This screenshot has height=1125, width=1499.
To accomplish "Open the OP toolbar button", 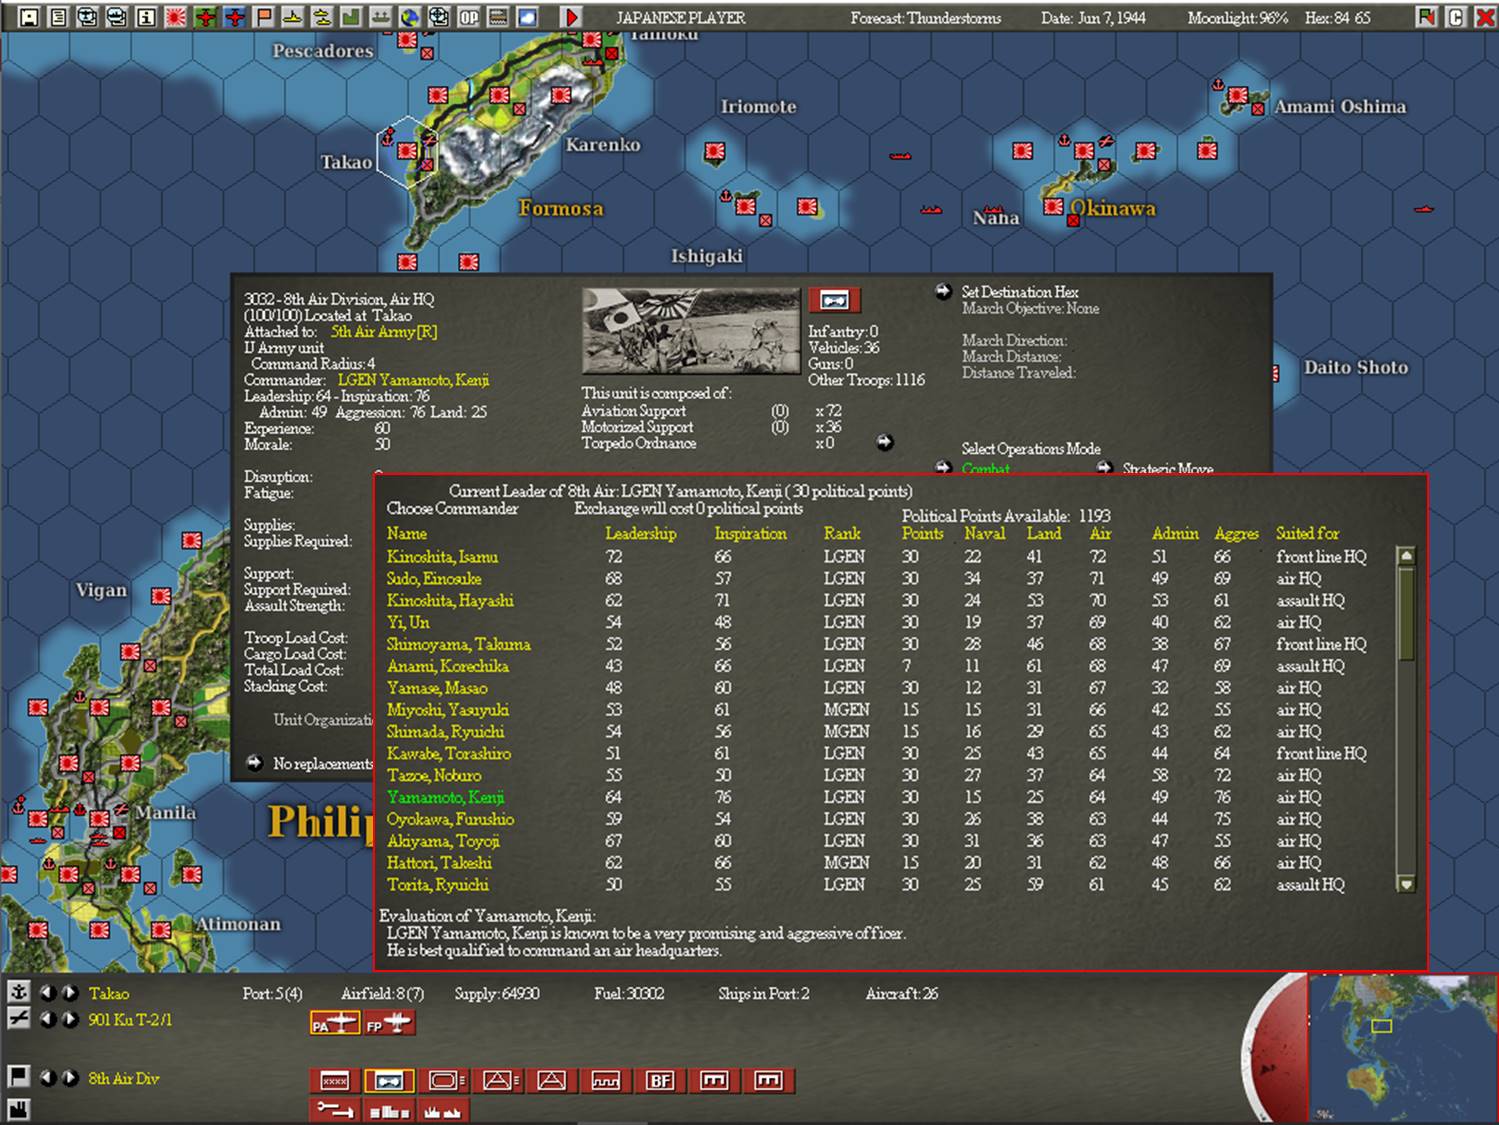I will [x=469, y=17].
